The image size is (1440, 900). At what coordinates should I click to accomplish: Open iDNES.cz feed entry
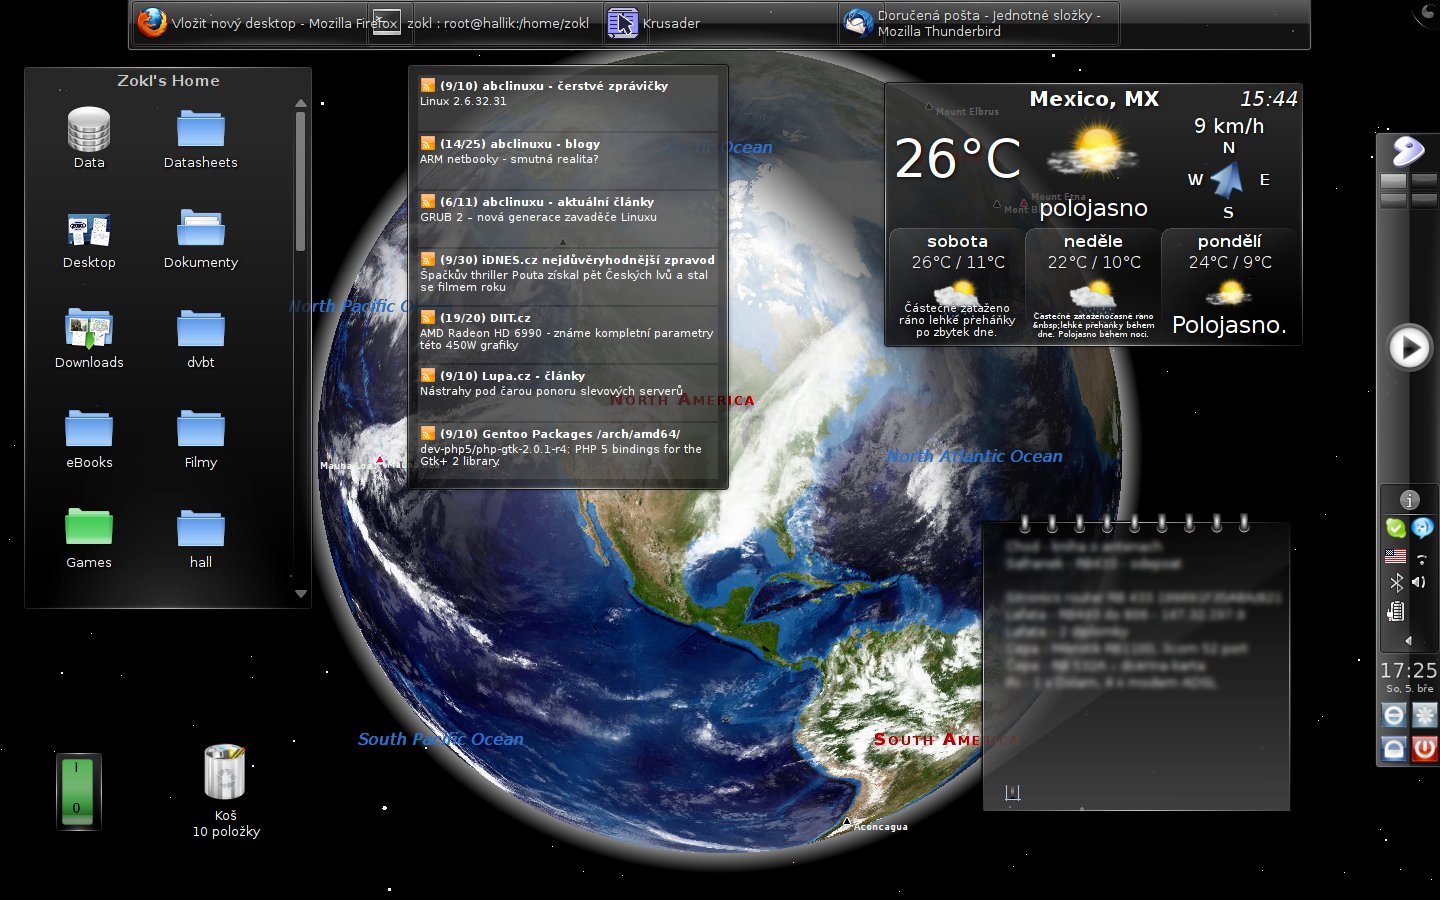click(567, 276)
